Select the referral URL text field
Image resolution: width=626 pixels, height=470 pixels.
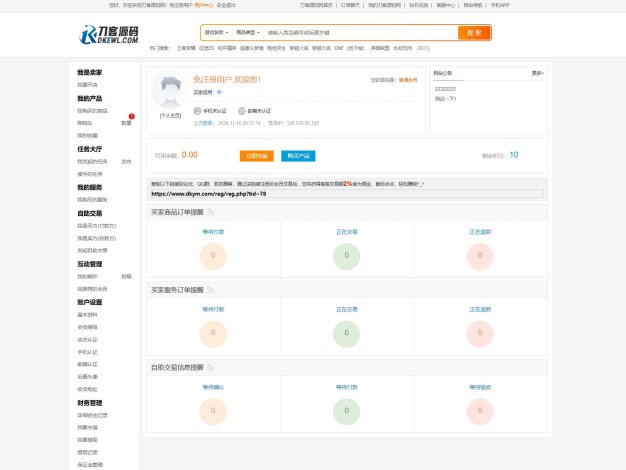coord(347,194)
